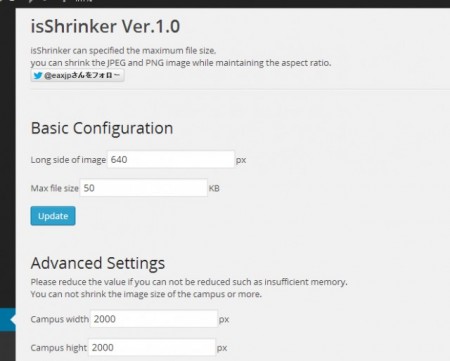Click into the Campus hight input field
This screenshot has height=361, width=450.
(152, 347)
